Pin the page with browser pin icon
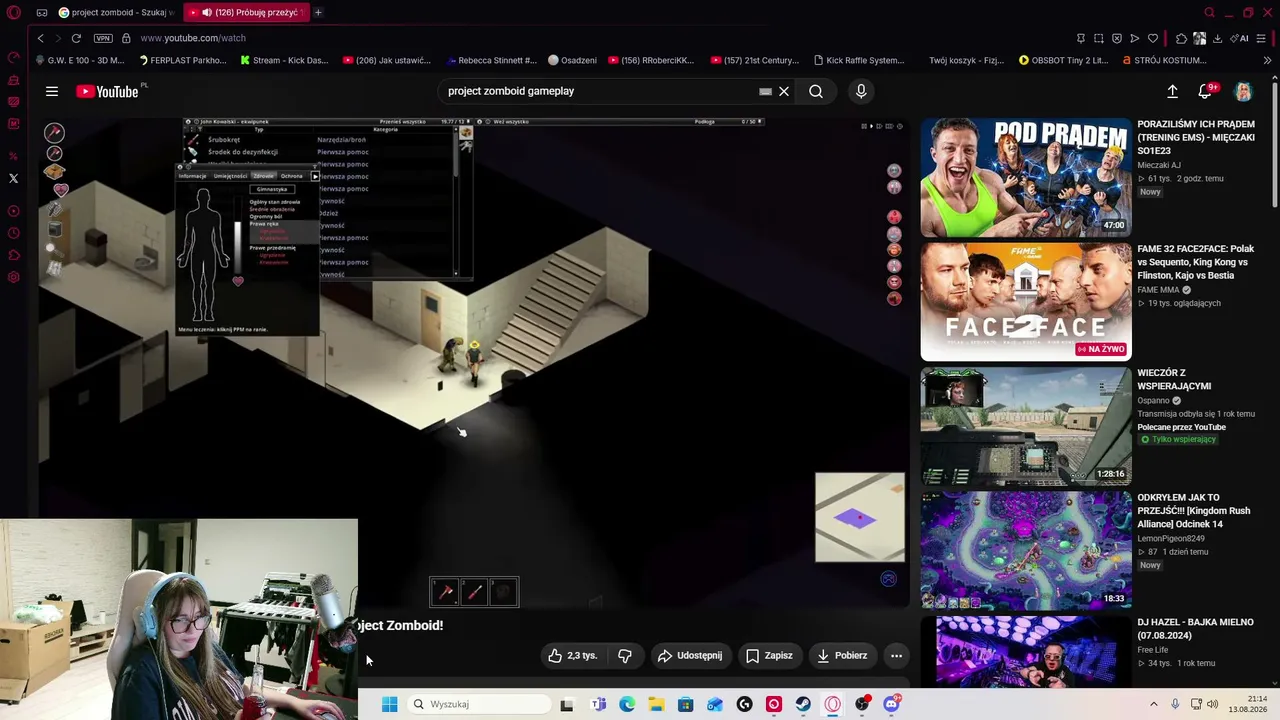1280x720 pixels. [1081, 38]
